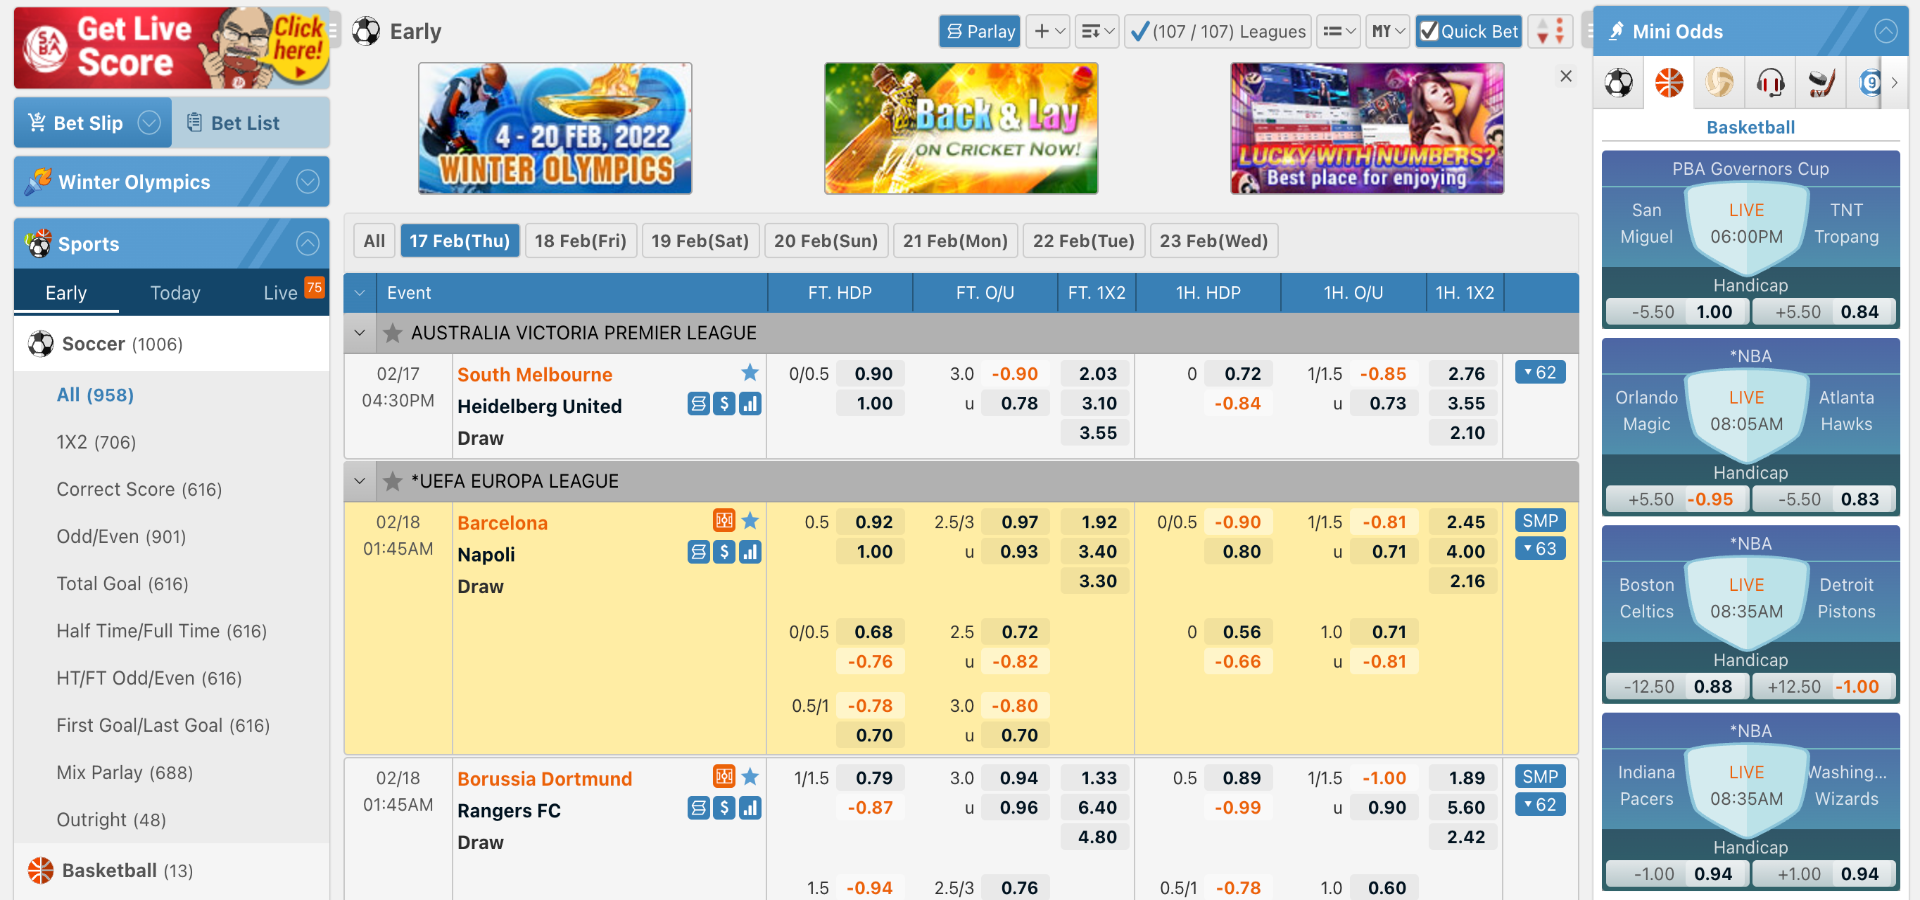Screen dimensions: 1920x900
Task: Select Barcelona FT 1X2 odds 1.92
Action: pos(1097,522)
